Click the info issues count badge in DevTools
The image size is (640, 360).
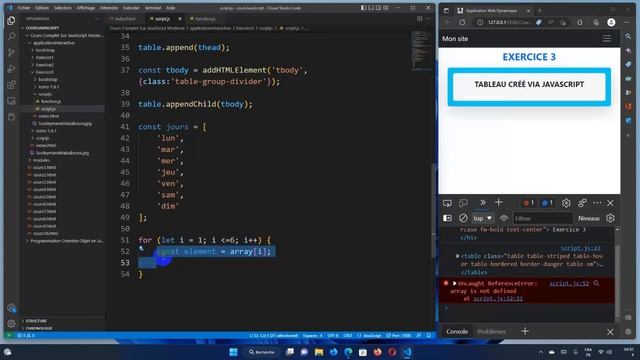(x=547, y=203)
